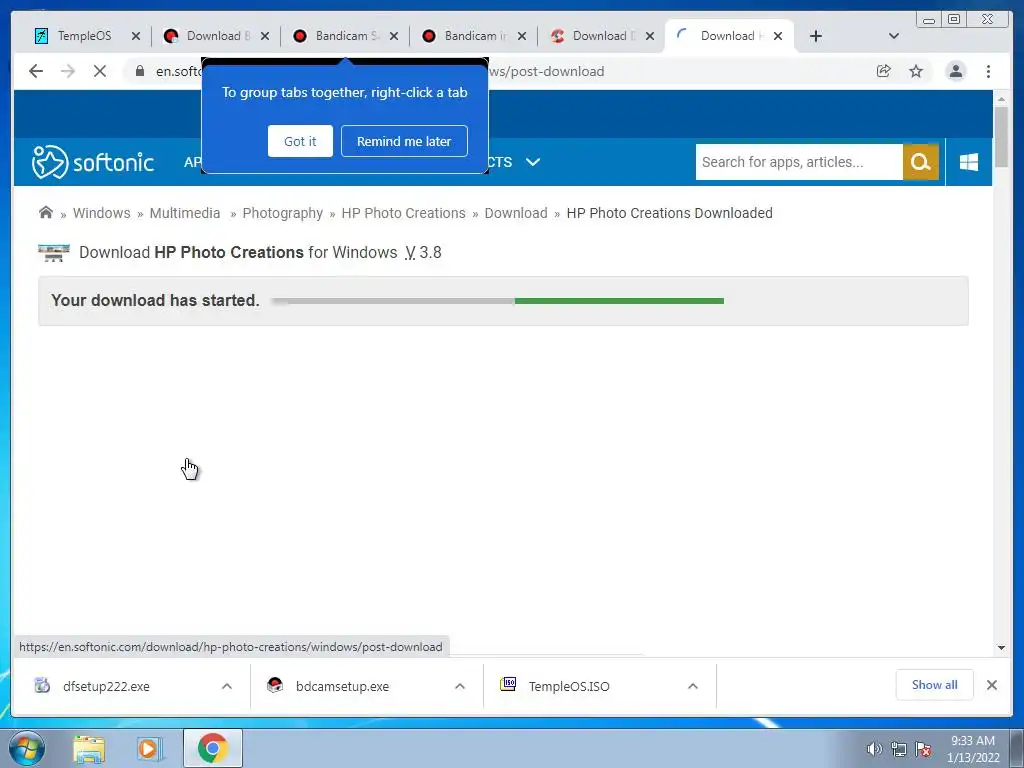This screenshot has width=1024, height=768.
Task: Close the downloads bar
Action: tap(992, 685)
